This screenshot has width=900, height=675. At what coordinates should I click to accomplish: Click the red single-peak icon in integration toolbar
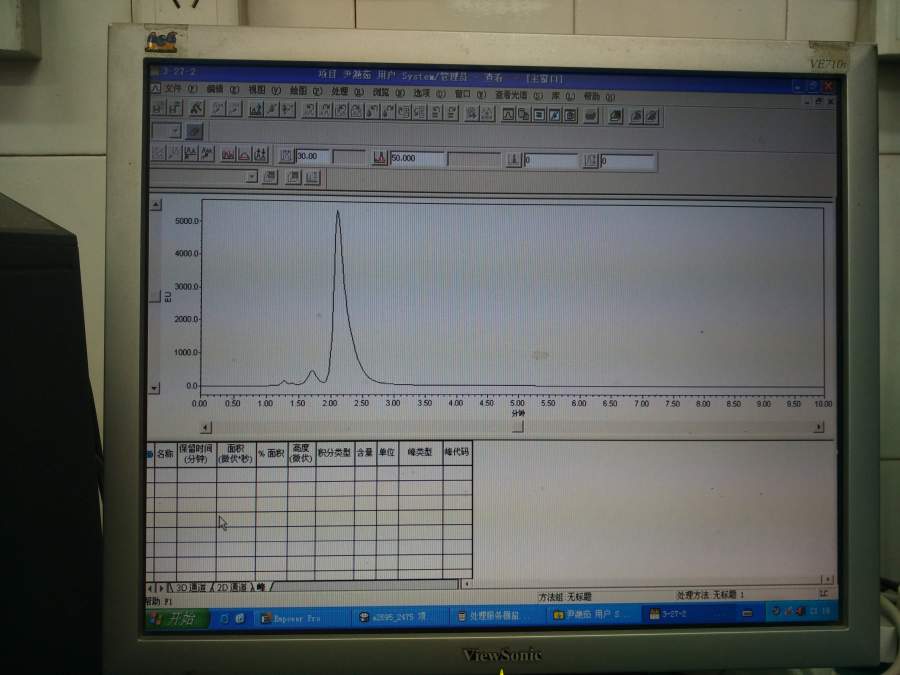pos(245,154)
